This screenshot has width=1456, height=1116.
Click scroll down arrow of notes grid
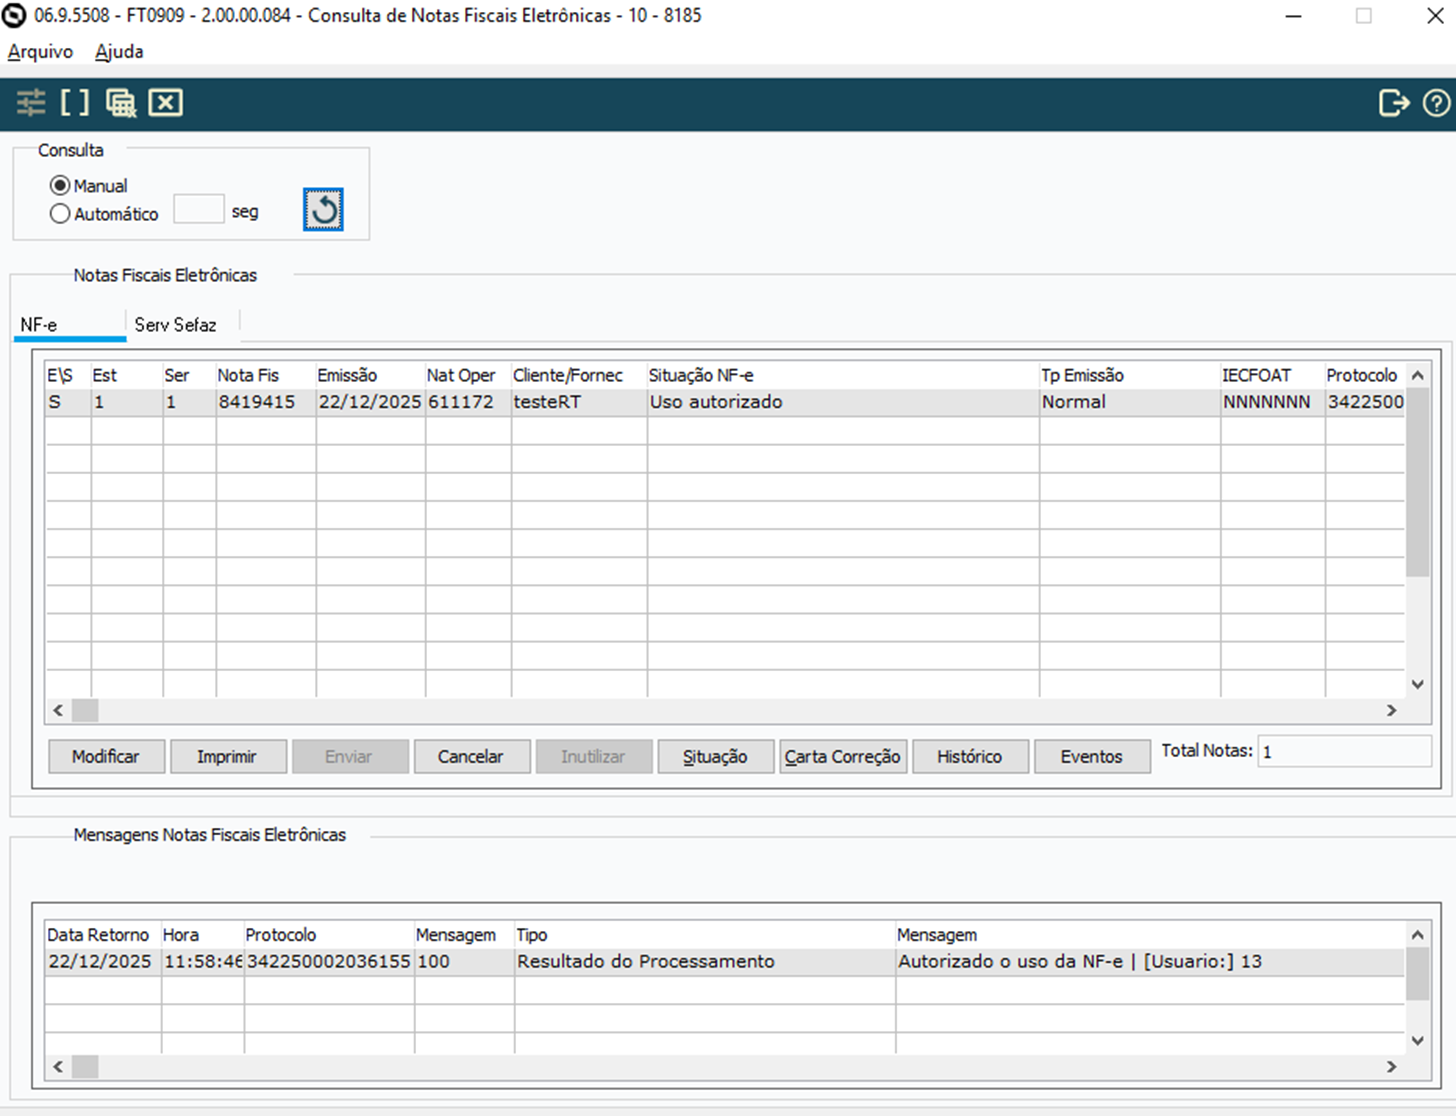(x=1417, y=685)
